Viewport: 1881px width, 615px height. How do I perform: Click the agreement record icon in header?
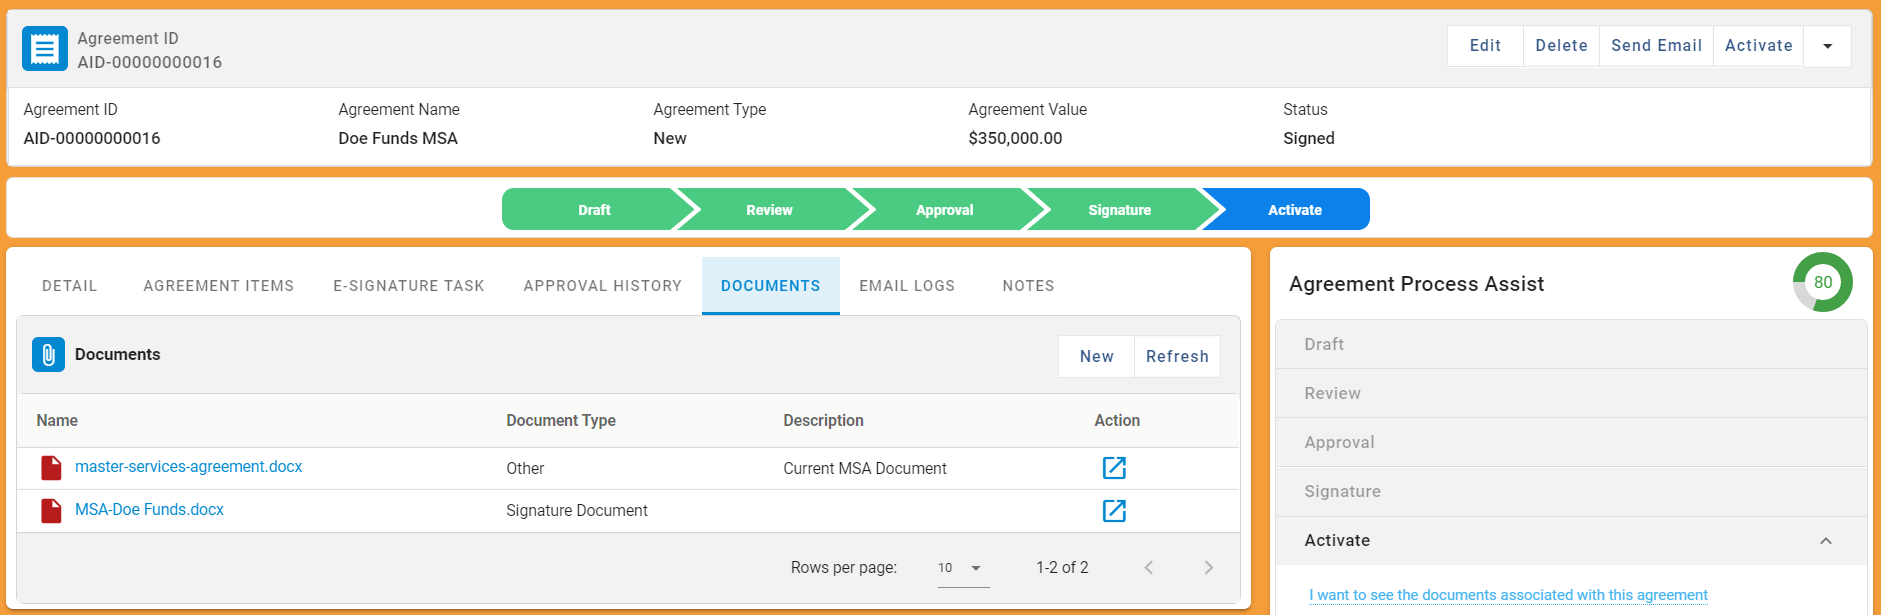(45, 49)
